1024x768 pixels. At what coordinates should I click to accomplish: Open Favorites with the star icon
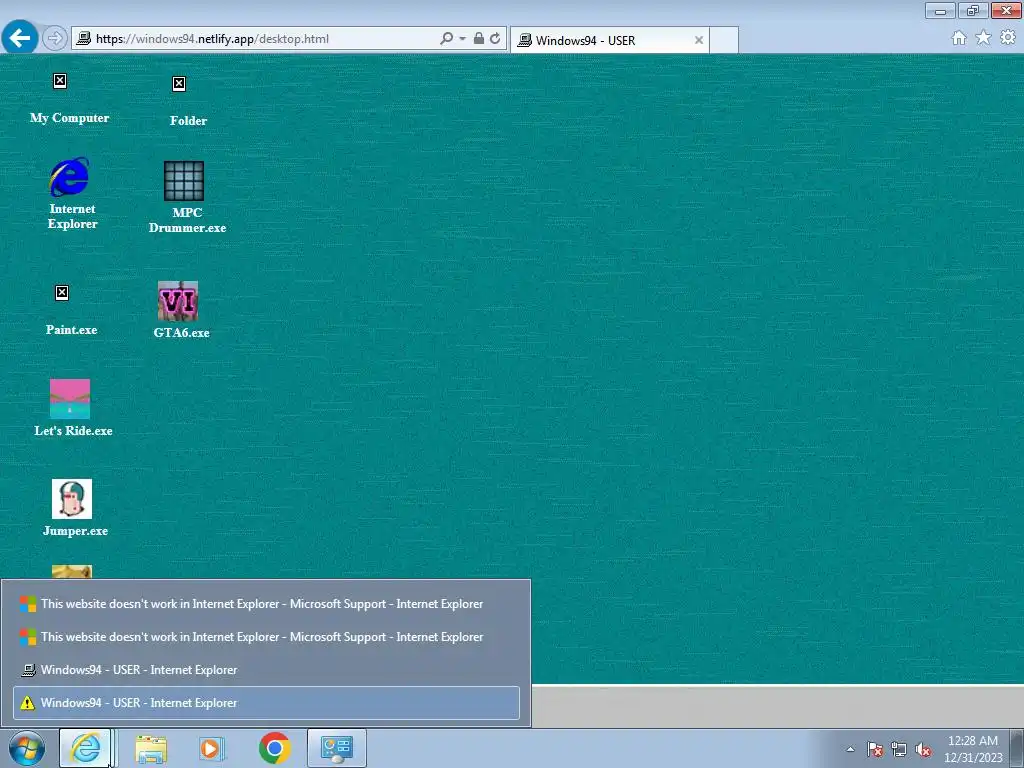[x=983, y=38]
